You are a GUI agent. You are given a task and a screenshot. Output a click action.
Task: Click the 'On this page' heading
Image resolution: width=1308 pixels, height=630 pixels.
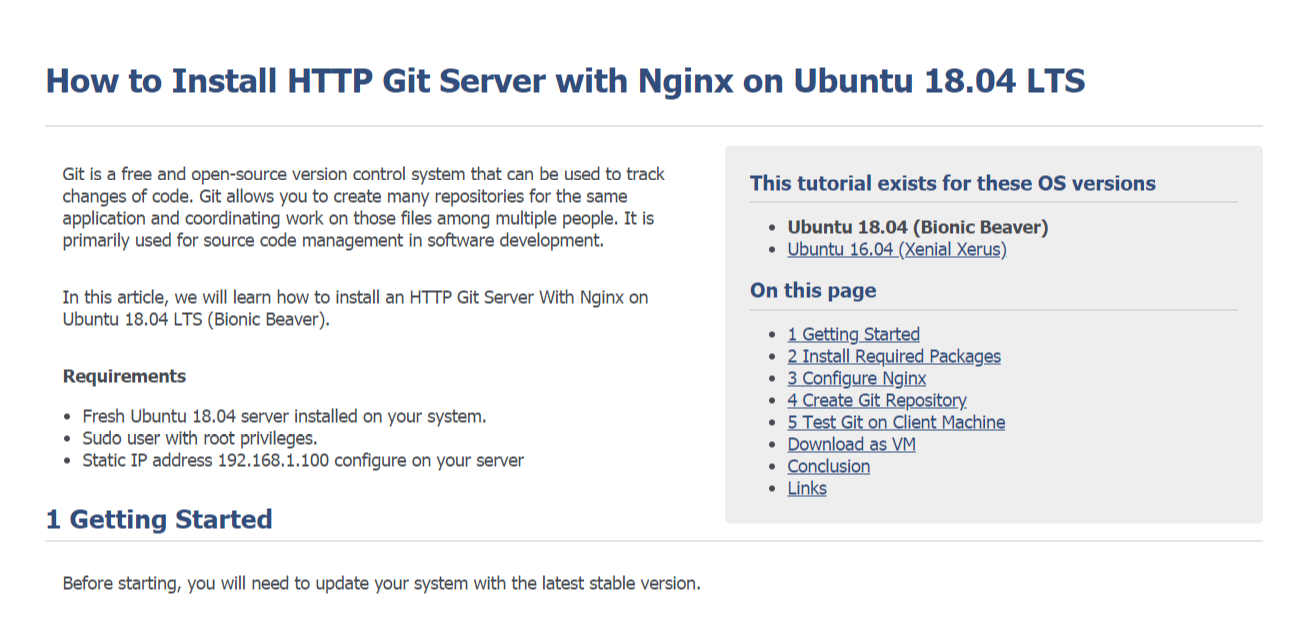(813, 291)
